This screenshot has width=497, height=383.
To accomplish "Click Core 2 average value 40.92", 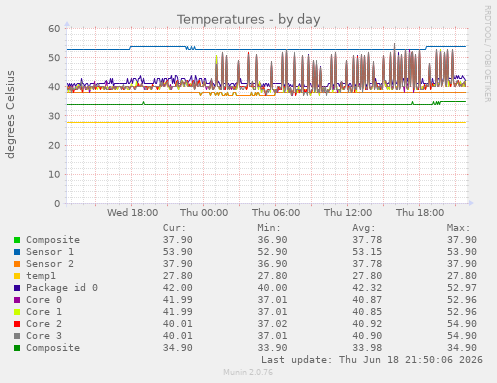I will [367, 324].
